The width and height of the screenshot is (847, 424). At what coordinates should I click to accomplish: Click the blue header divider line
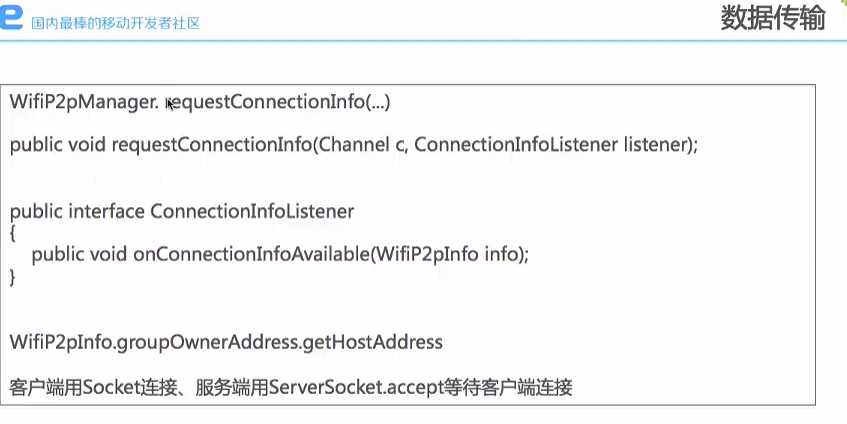[424, 40]
